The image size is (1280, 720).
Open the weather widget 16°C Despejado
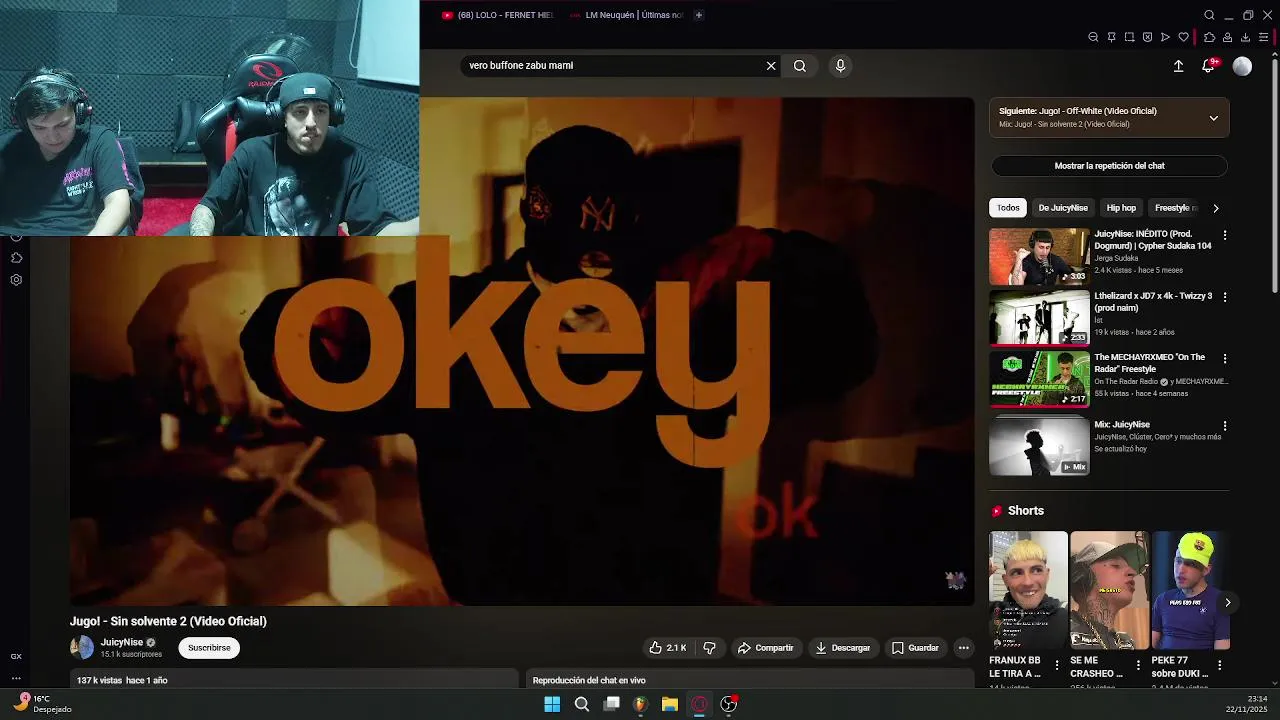43,704
